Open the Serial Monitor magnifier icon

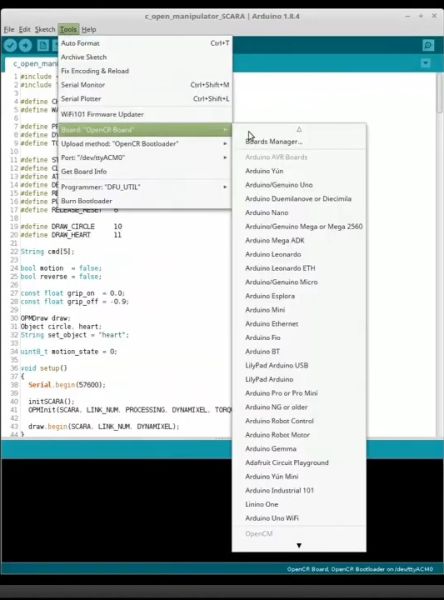[428, 45]
